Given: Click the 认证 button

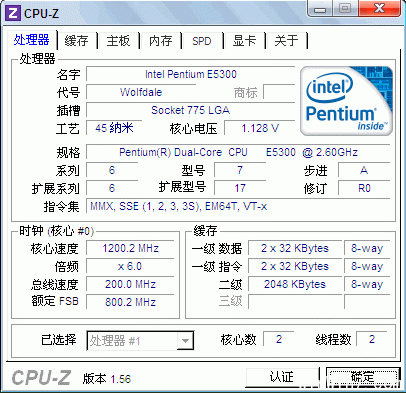Looking at the screenshot, I should [282, 378].
